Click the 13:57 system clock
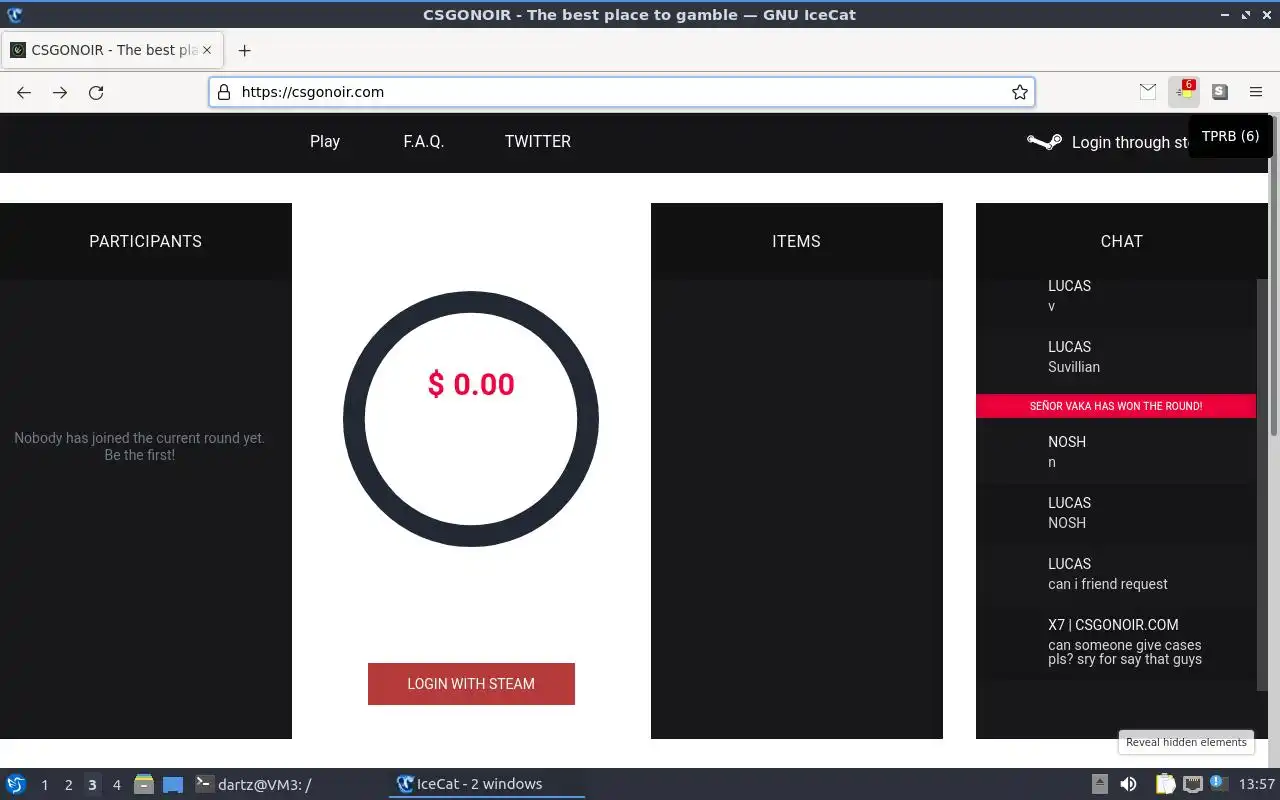Screen dimensions: 1280x800 pyautogui.click(x=1256, y=784)
